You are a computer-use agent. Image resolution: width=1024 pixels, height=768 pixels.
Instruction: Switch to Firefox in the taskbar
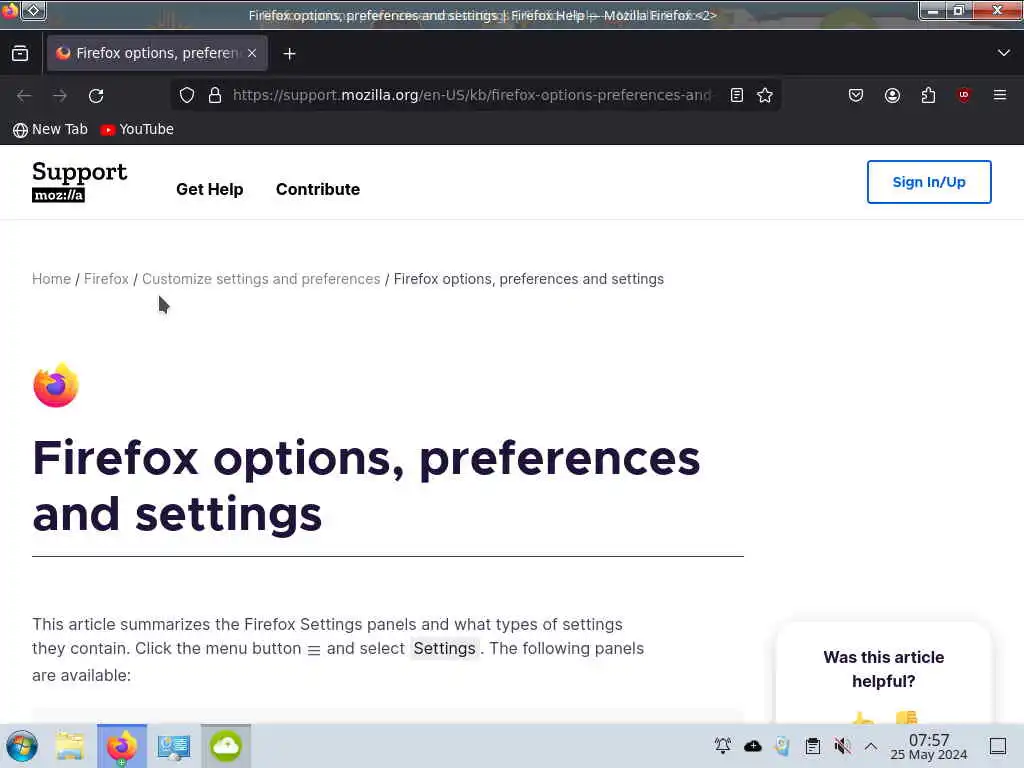(x=122, y=746)
